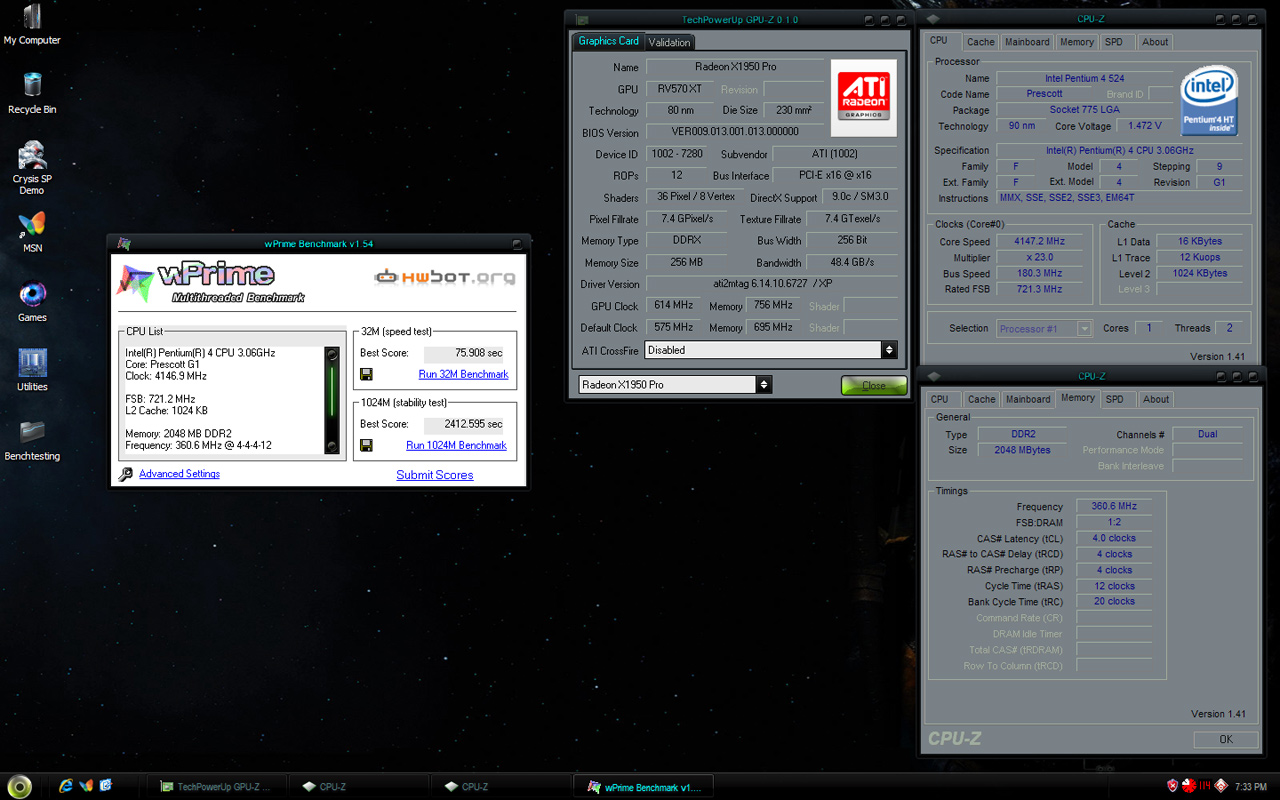
Task: Launch Internet Explorer from quick launch
Action: point(67,786)
